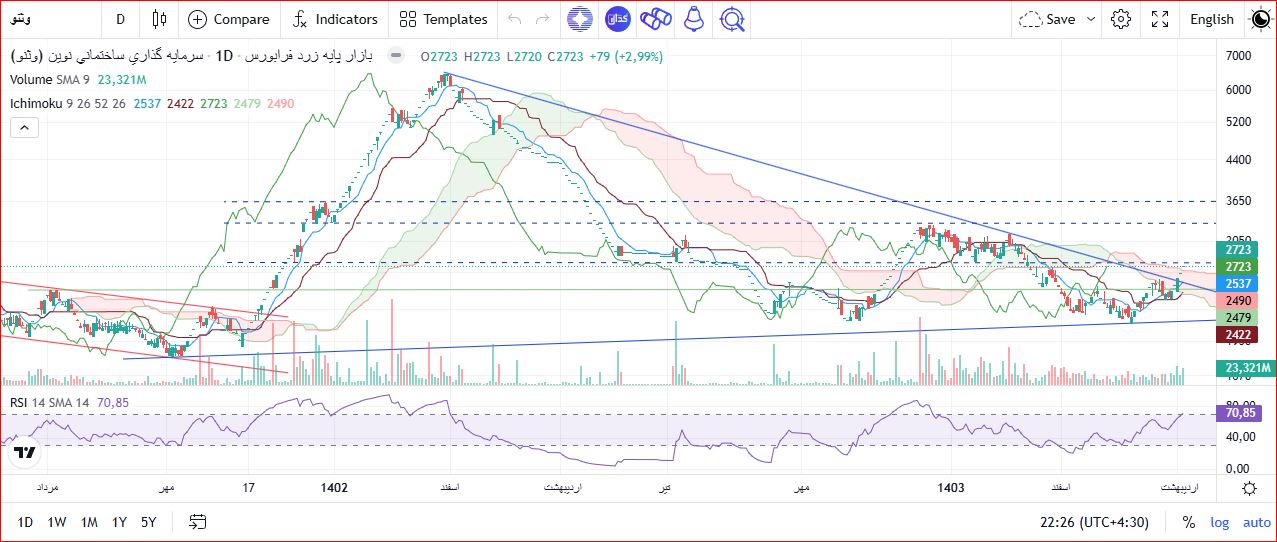The width and height of the screenshot is (1277, 542).
Task: Select the 1Y time range
Action: 119,522
